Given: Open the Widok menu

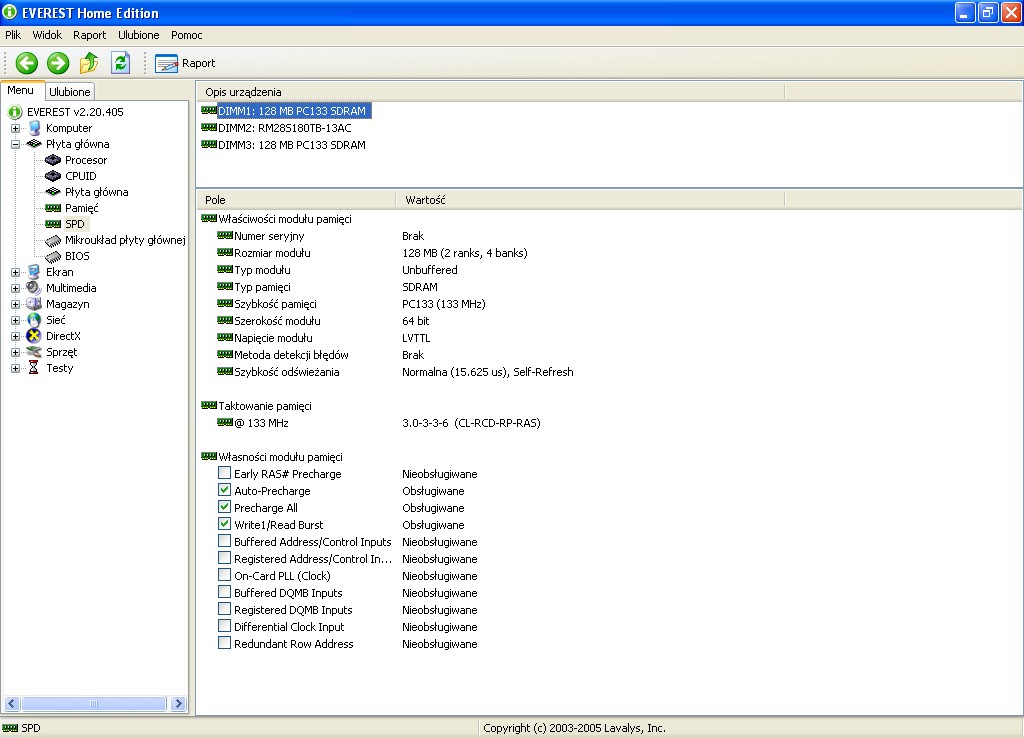Looking at the screenshot, I should (47, 35).
